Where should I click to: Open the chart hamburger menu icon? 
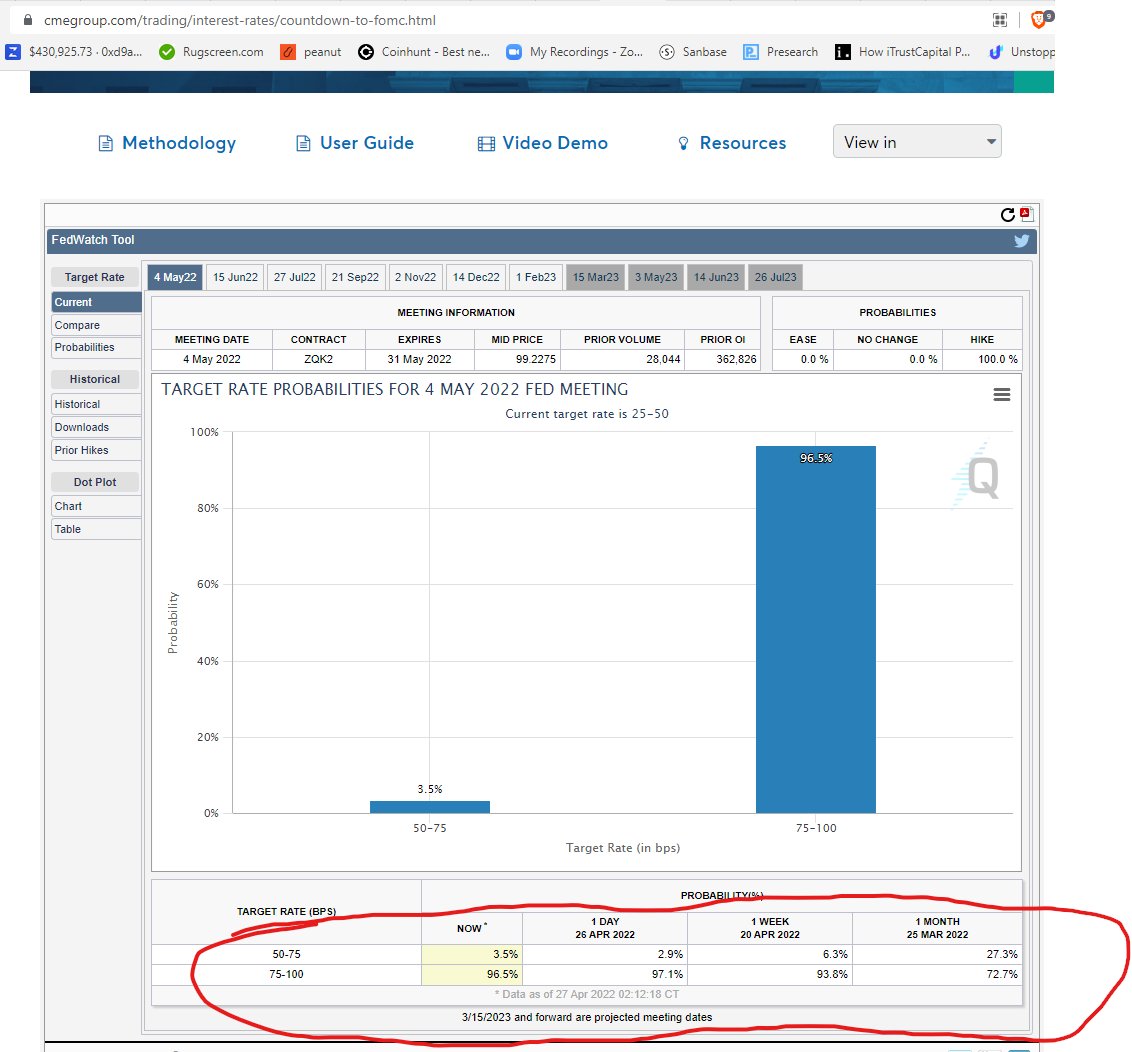pyautogui.click(x=1001, y=394)
